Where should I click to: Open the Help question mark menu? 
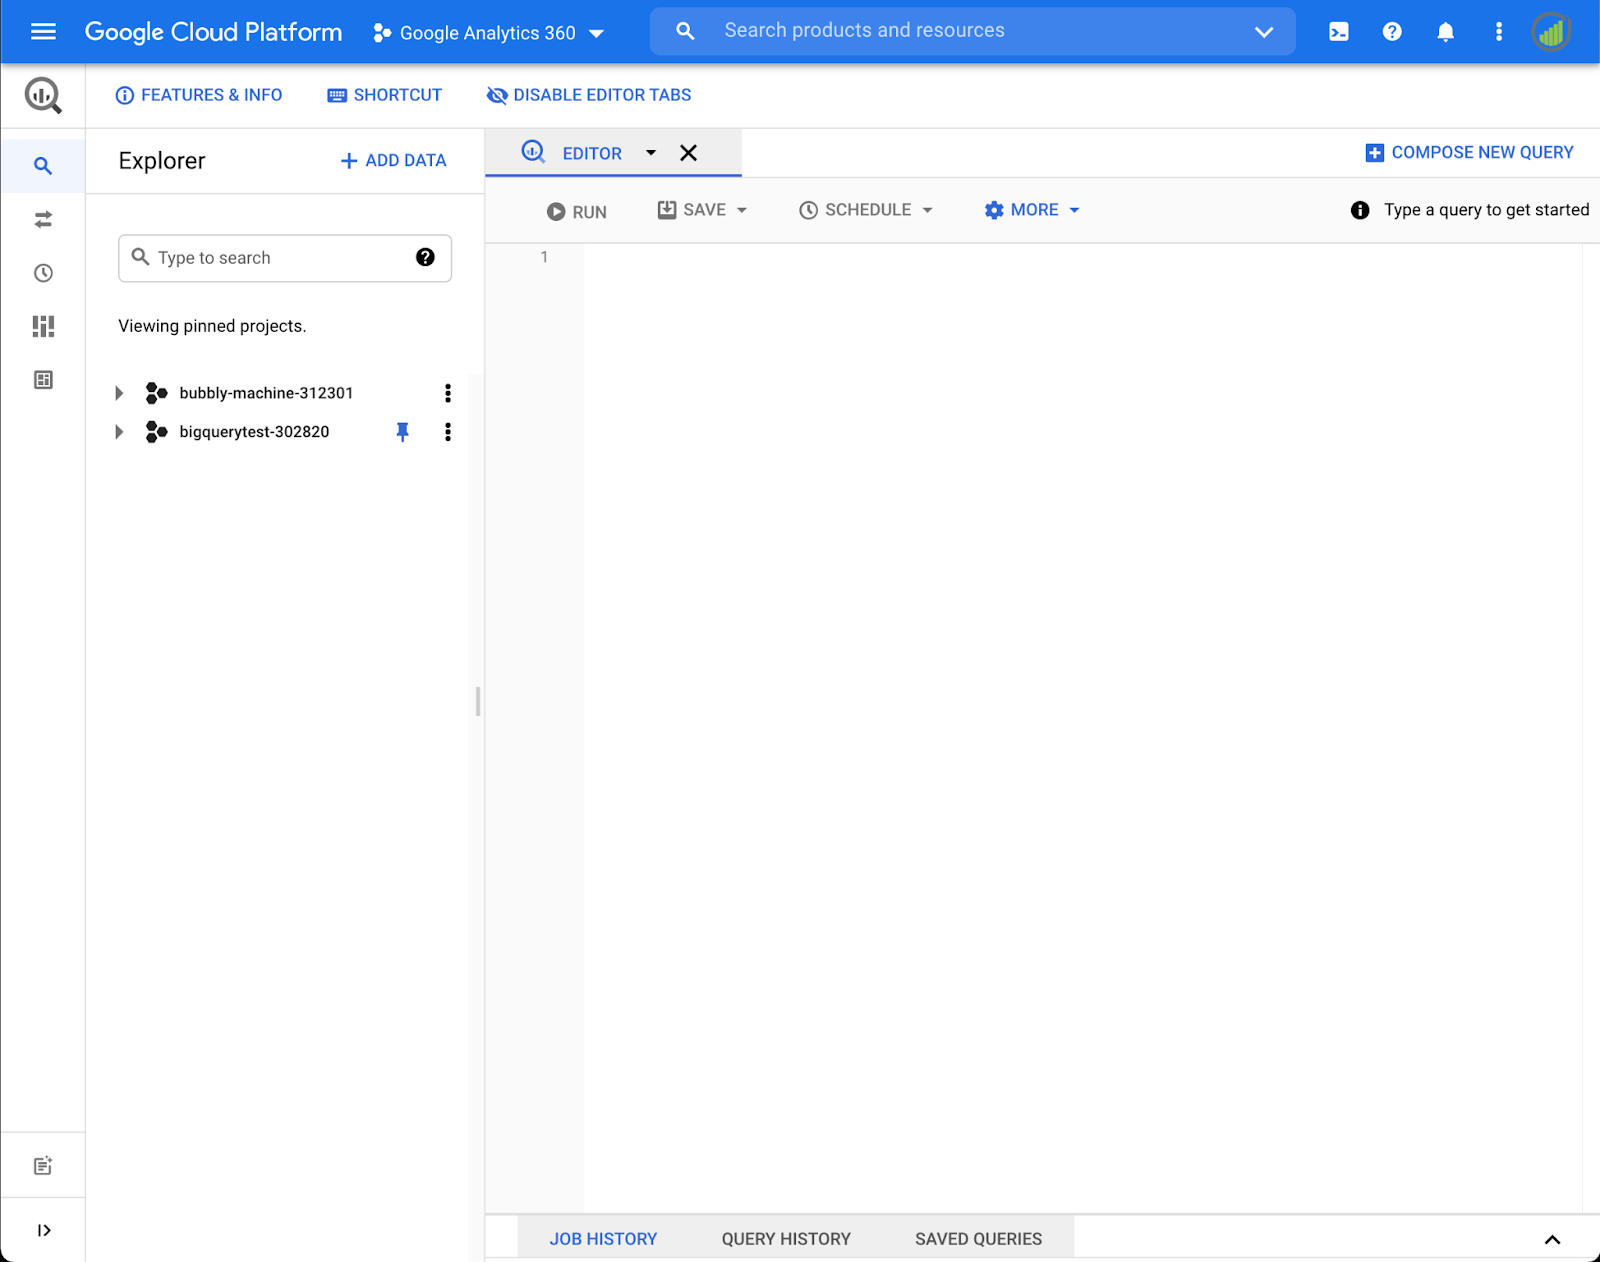pos(1392,32)
